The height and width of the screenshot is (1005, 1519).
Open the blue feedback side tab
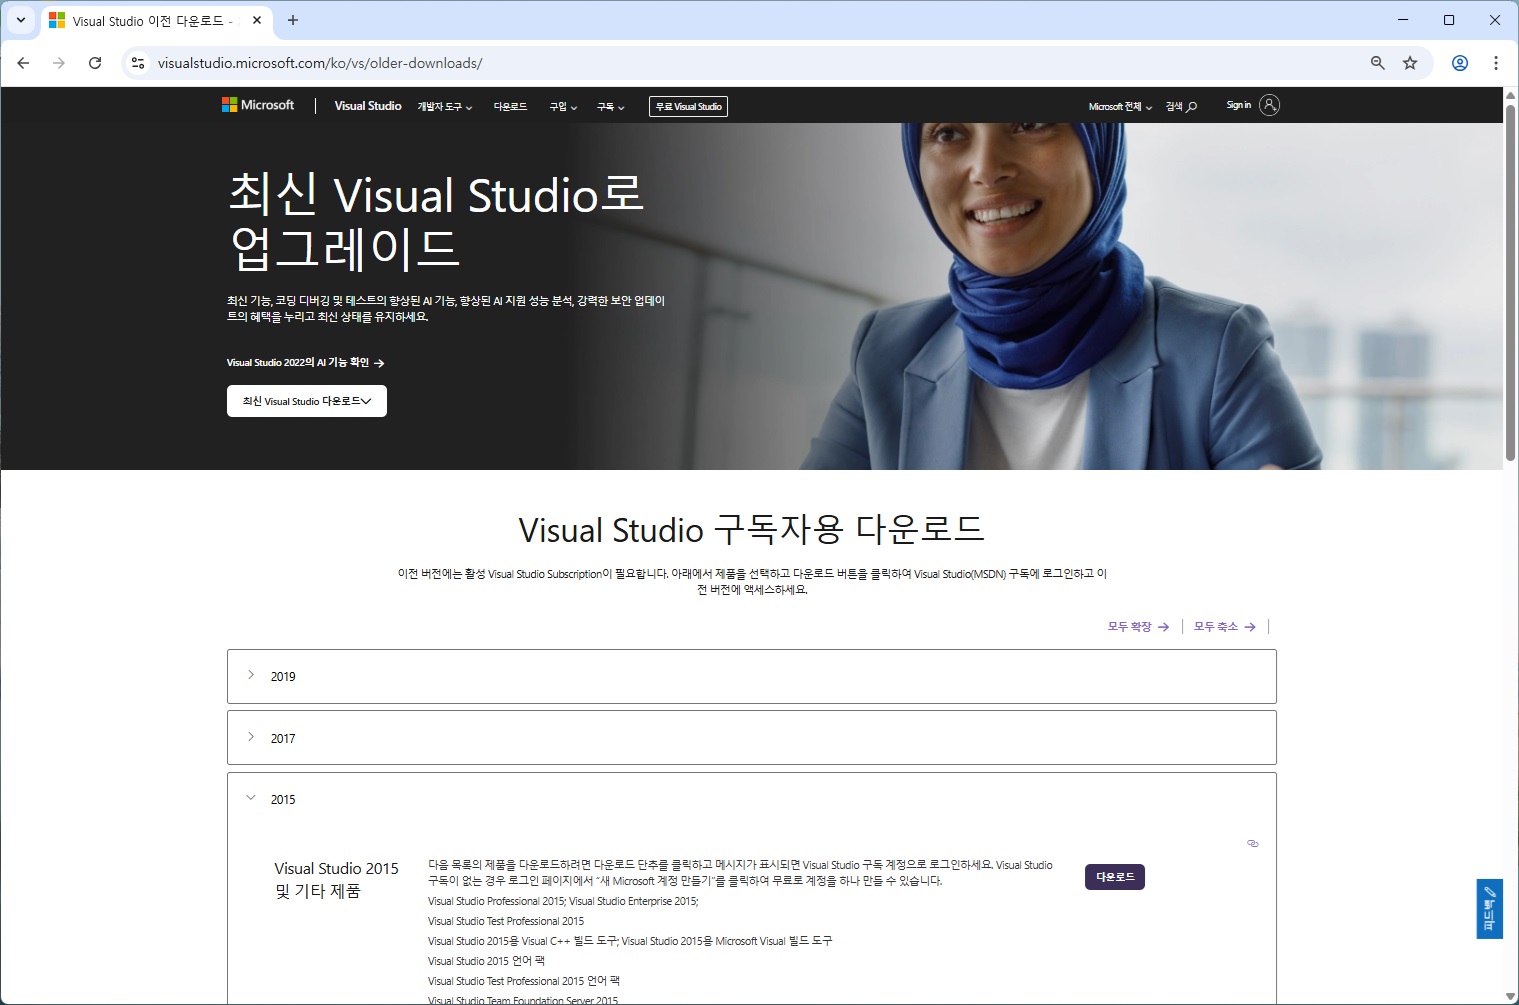[x=1489, y=909]
